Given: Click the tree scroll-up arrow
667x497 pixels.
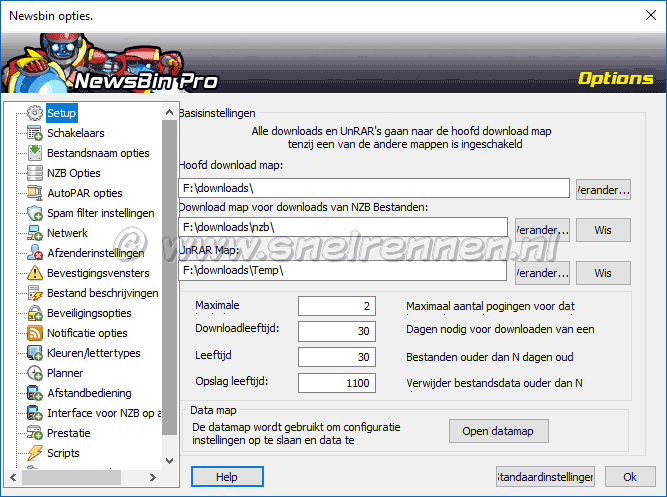Looking at the screenshot, I should click(x=169, y=112).
